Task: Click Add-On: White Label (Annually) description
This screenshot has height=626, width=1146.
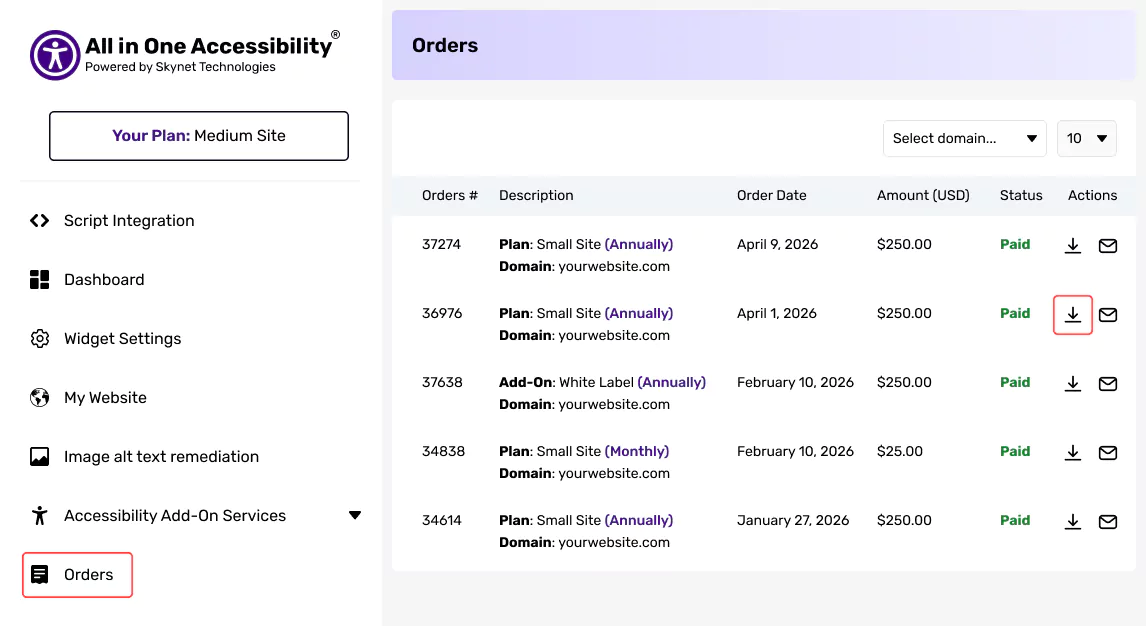Action: point(602,382)
